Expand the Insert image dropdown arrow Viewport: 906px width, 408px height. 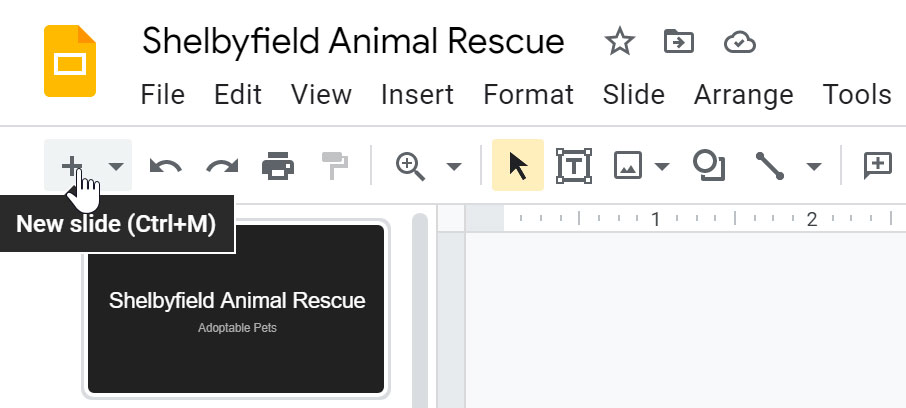pos(661,166)
